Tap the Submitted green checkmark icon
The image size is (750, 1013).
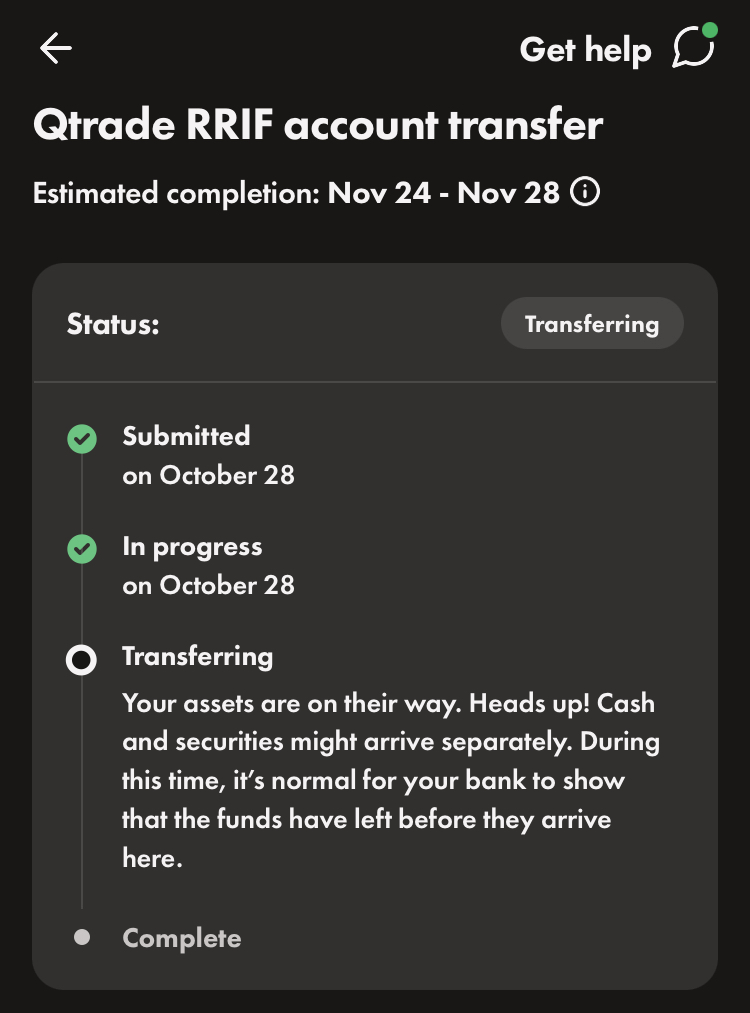click(82, 439)
